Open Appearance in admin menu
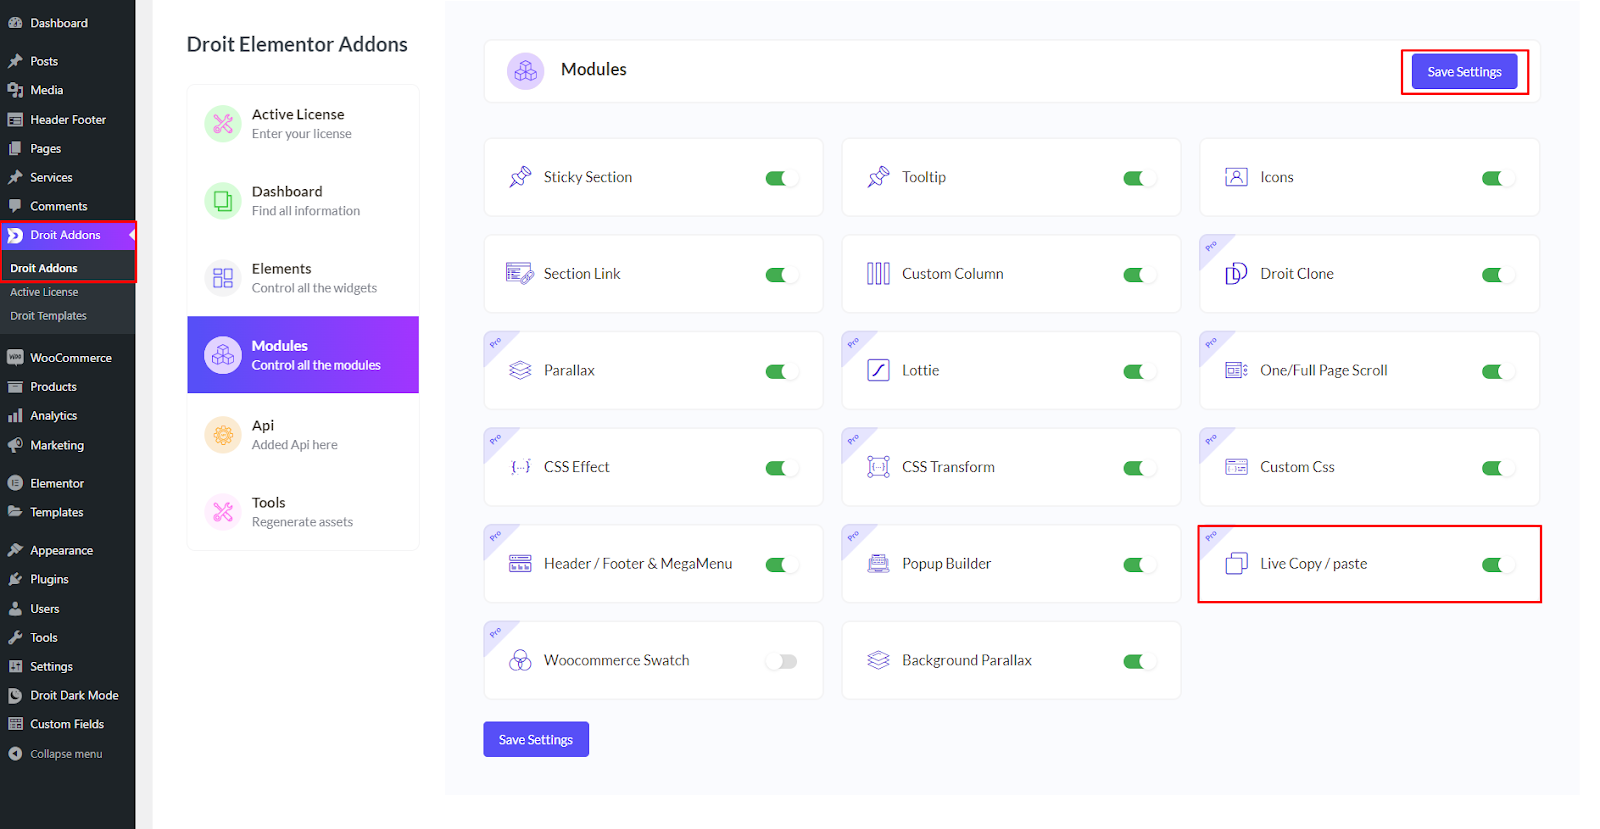 (67, 550)
